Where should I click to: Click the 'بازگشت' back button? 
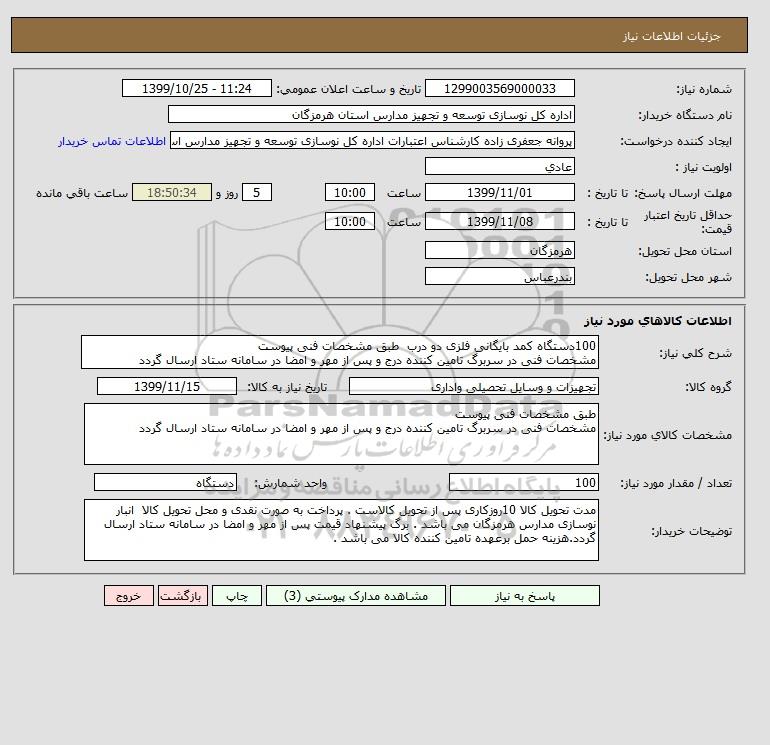(x=183, y=596)
